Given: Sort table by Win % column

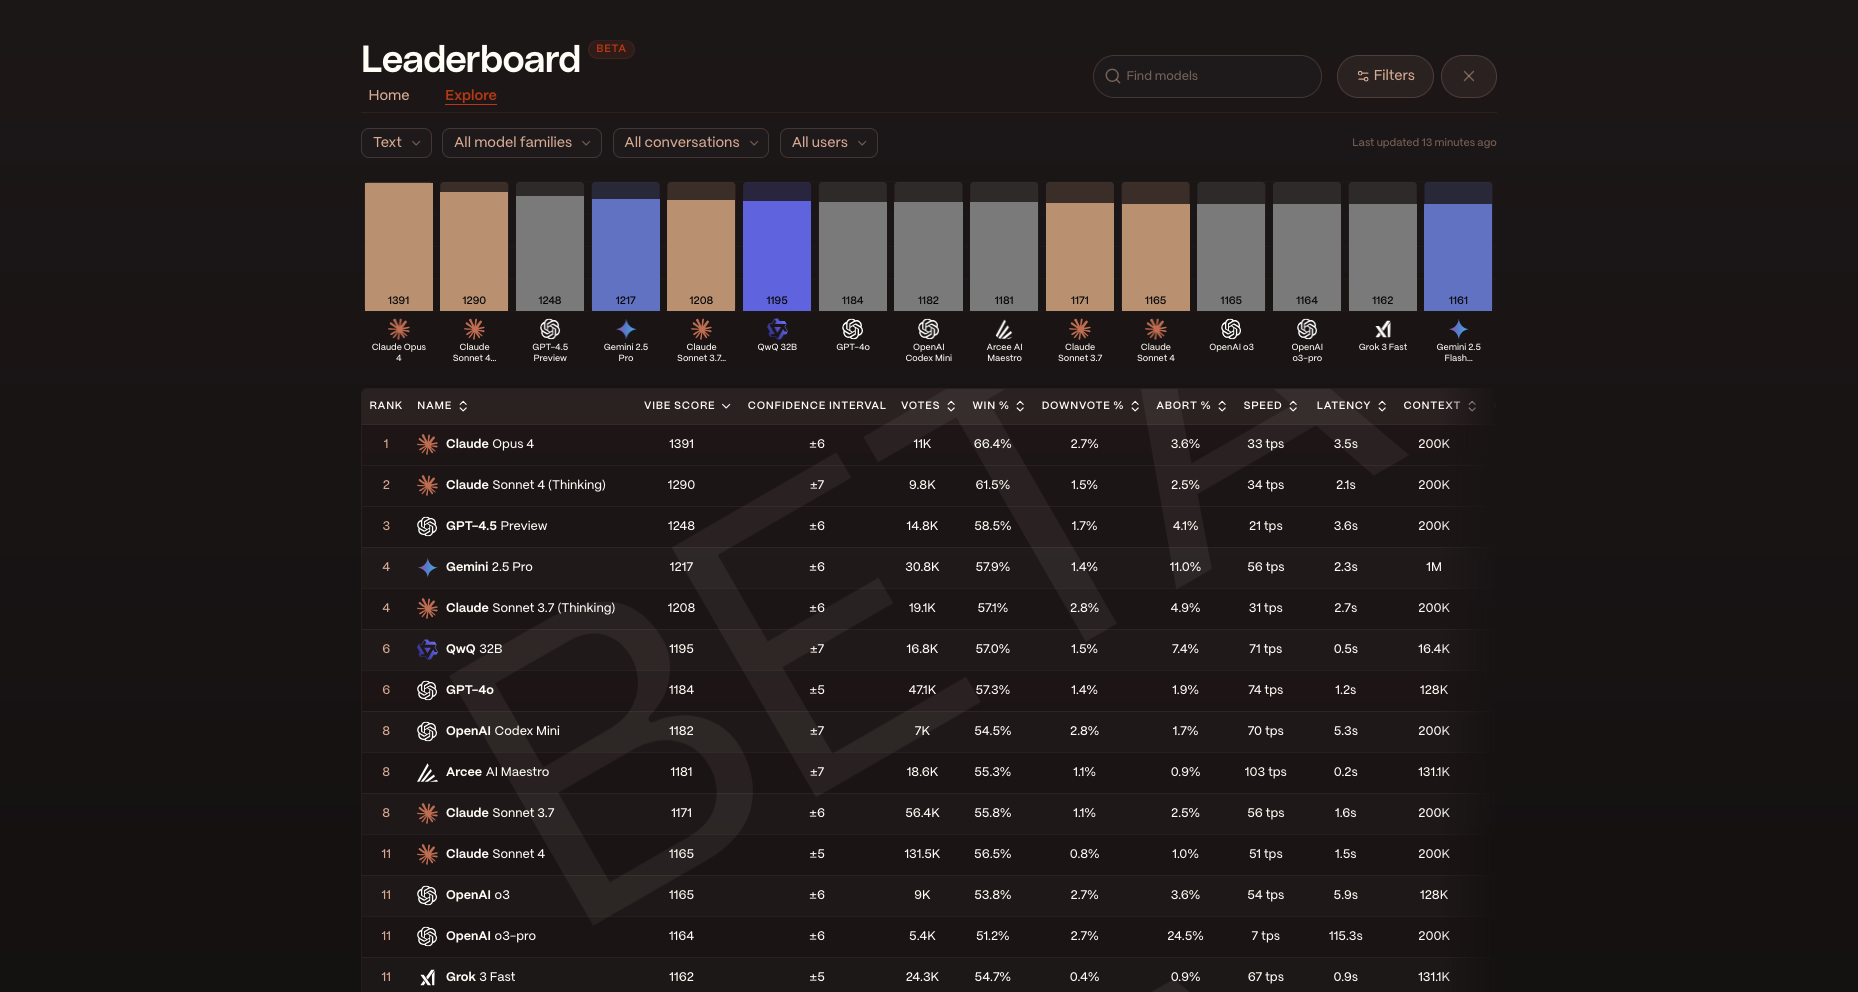Looking at the screenshot, I should [x=998, y=406].
